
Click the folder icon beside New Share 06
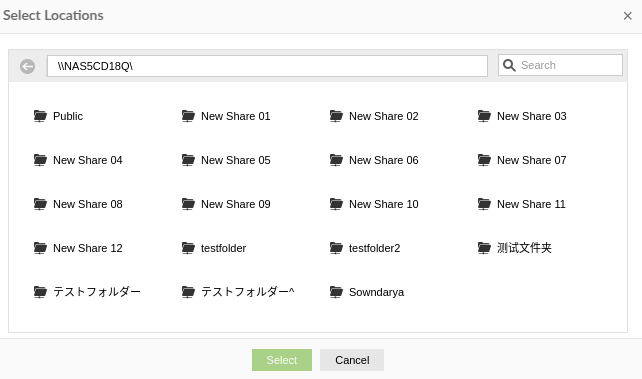click(x=336, y=160)
